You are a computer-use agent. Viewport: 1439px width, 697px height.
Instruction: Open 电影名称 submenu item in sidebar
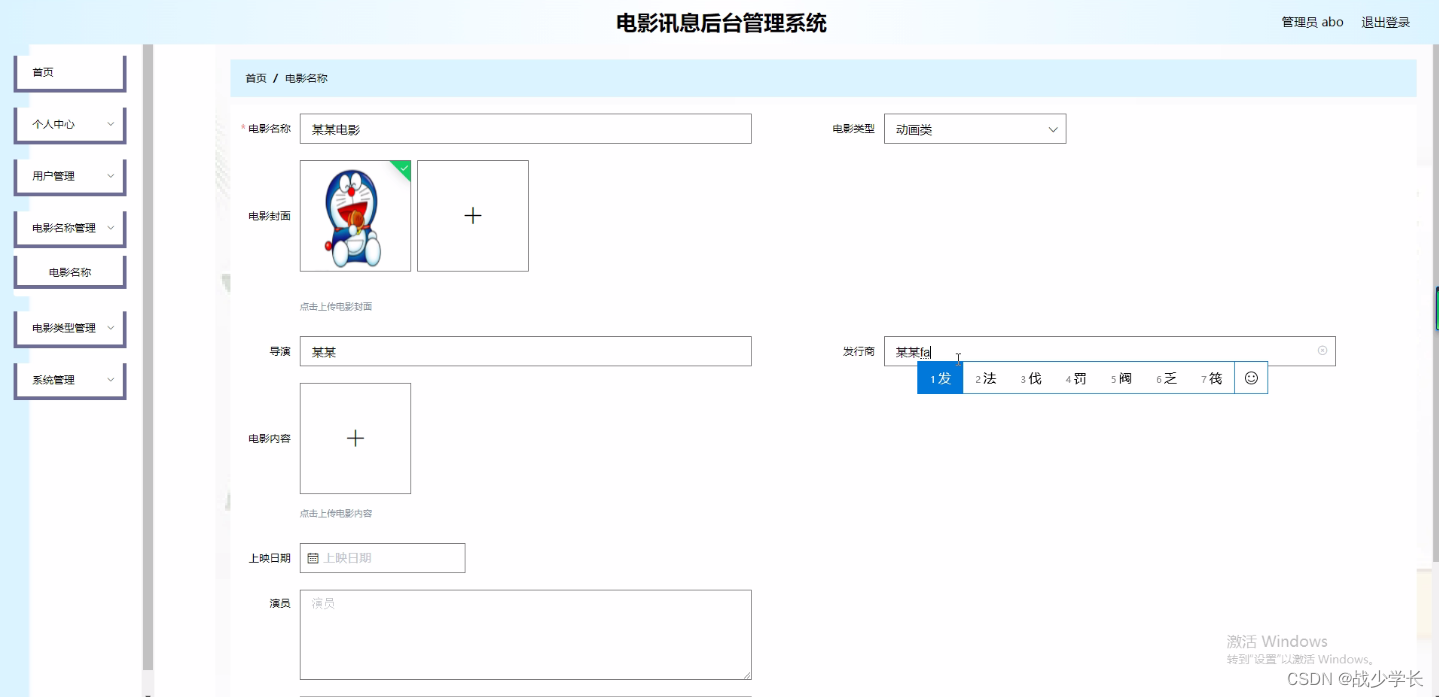pos(69,272)
